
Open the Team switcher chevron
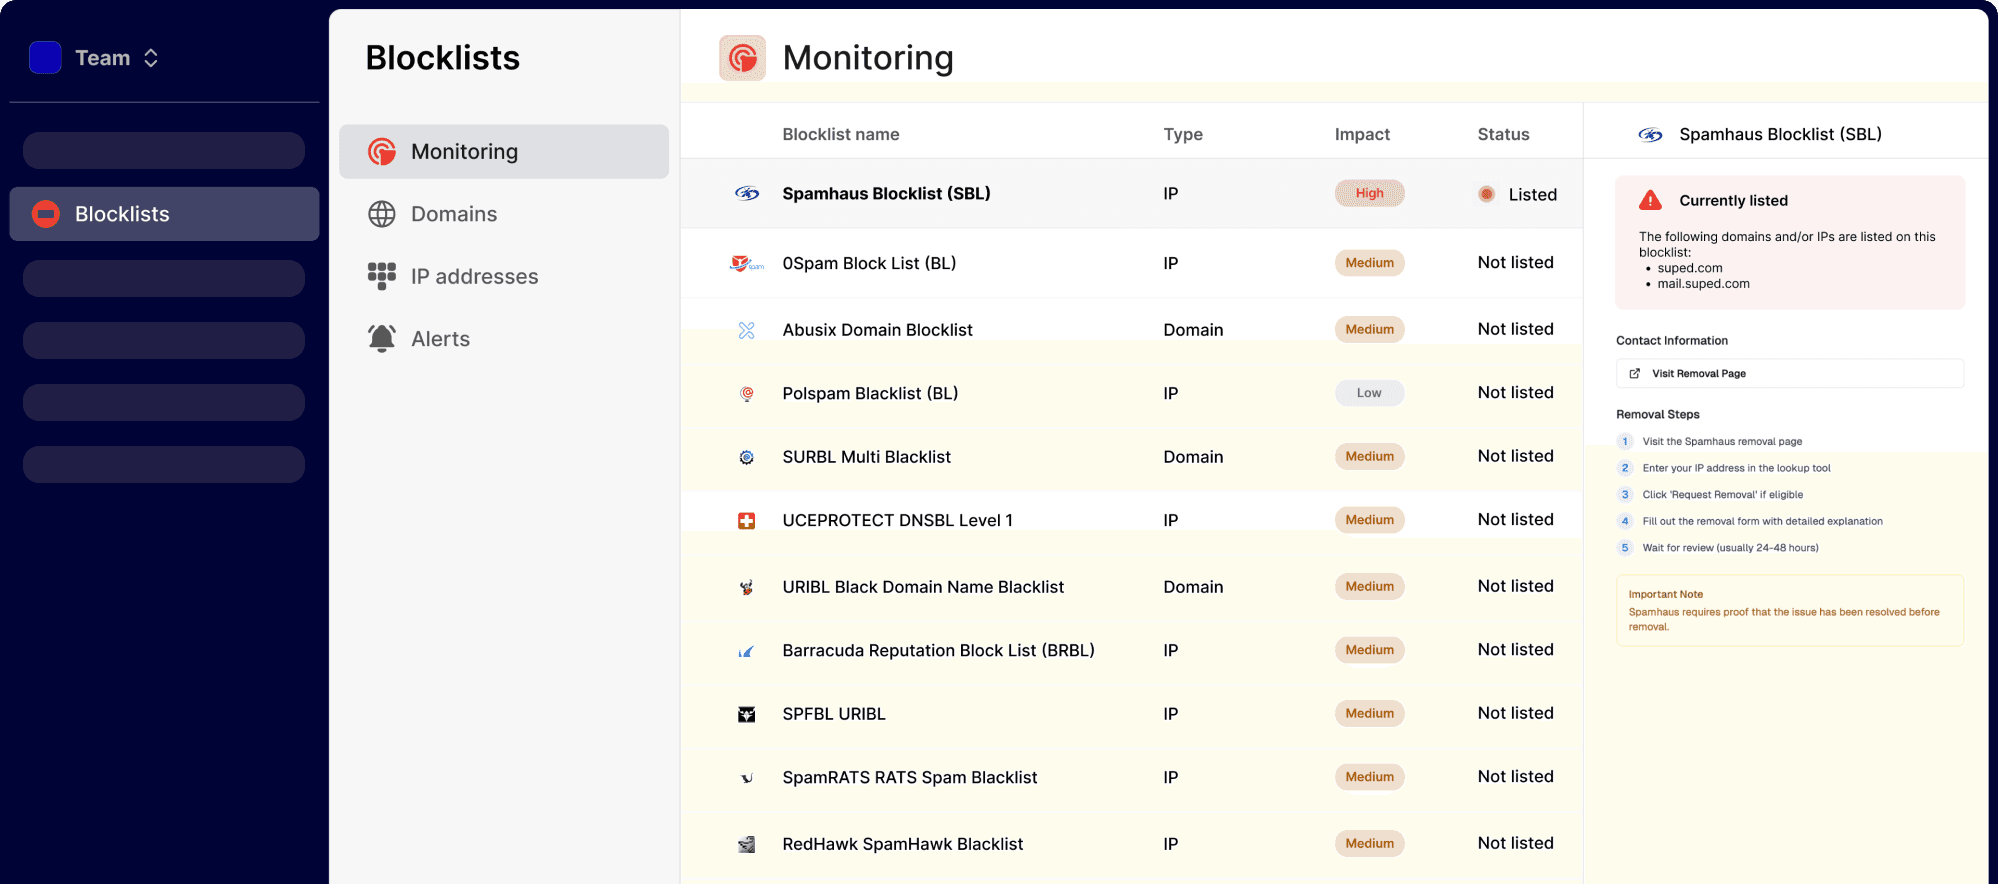(151, 58)
